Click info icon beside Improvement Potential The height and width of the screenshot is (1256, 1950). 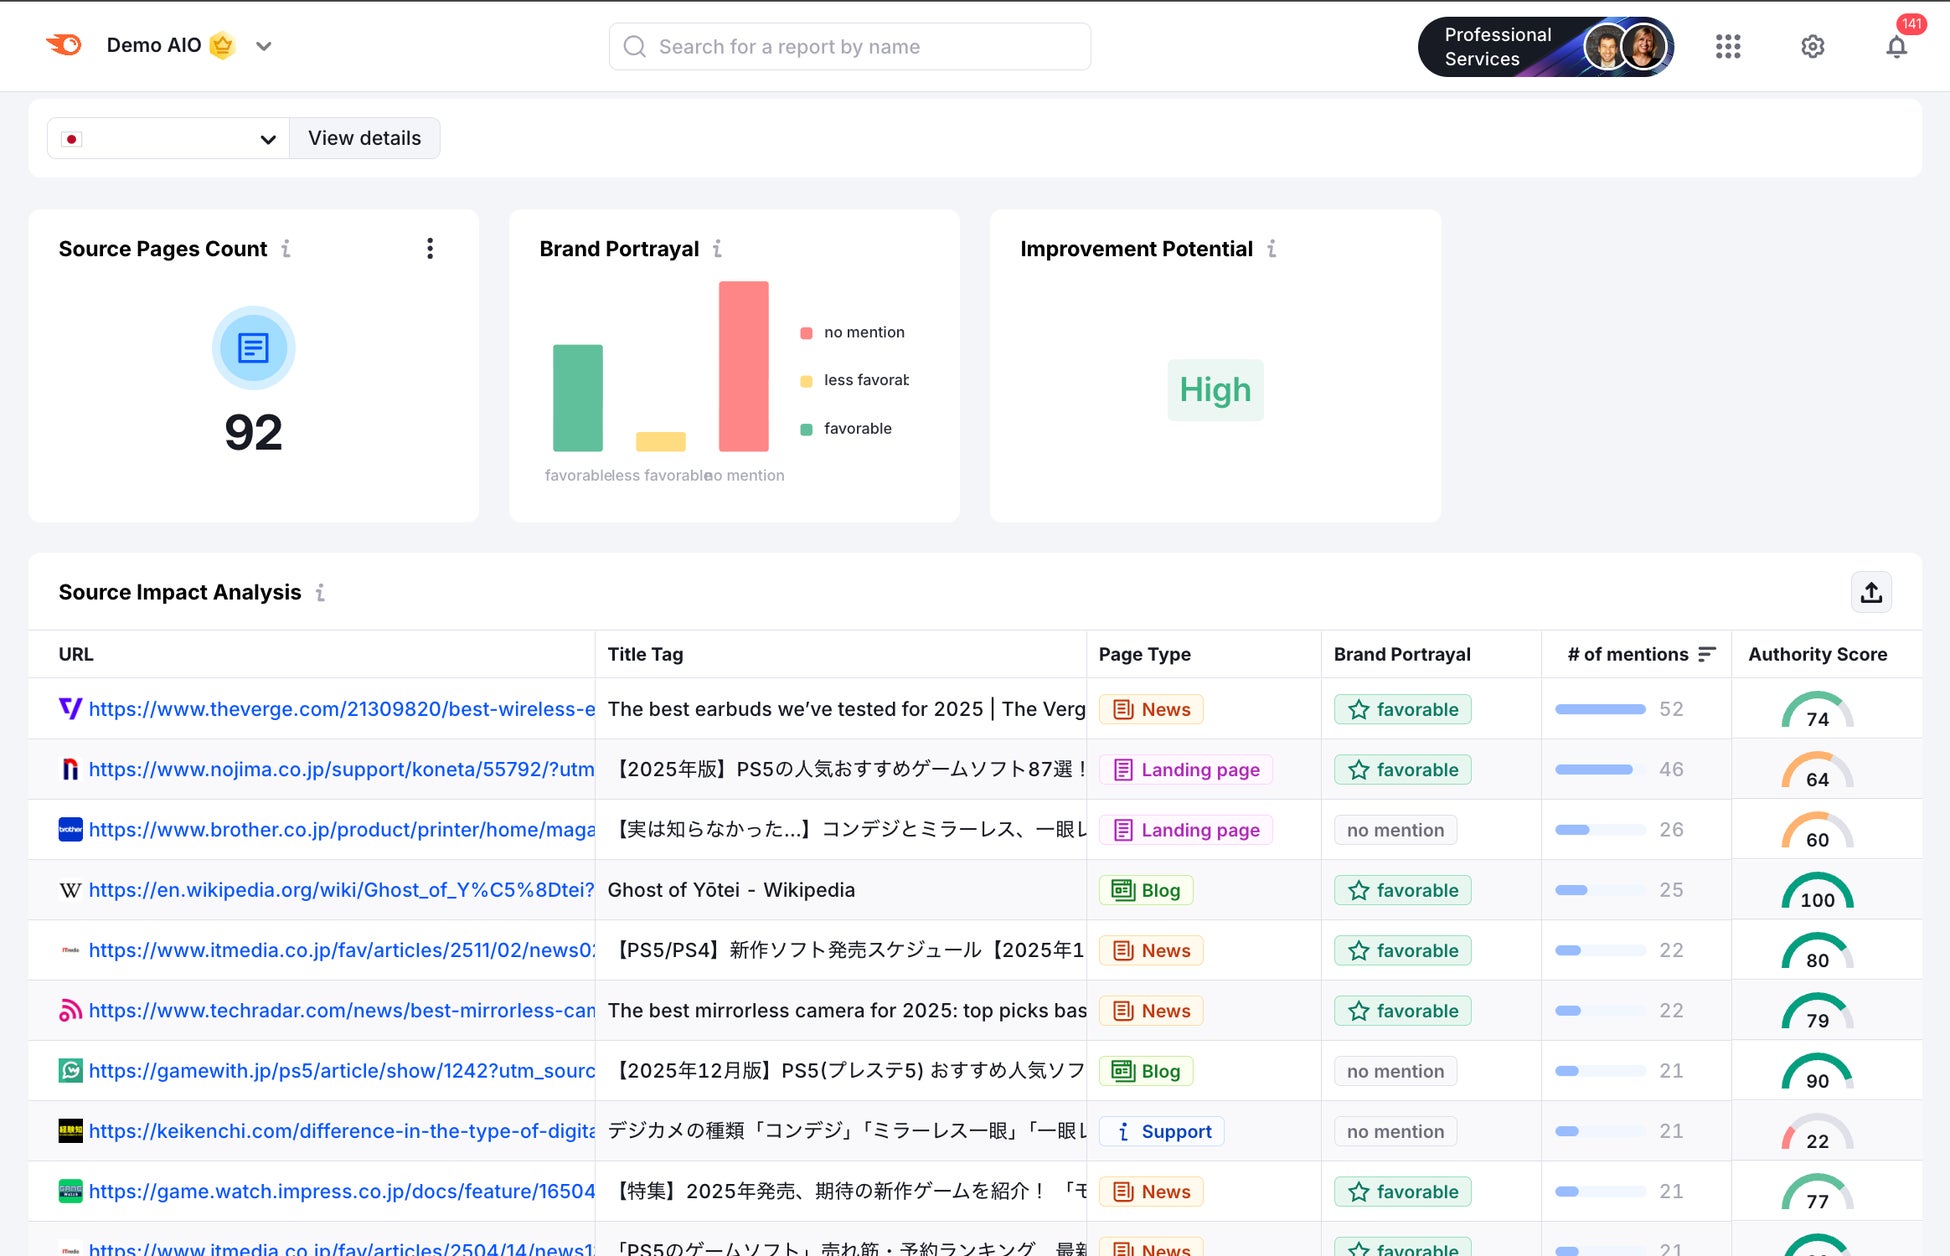[1271, 248]
